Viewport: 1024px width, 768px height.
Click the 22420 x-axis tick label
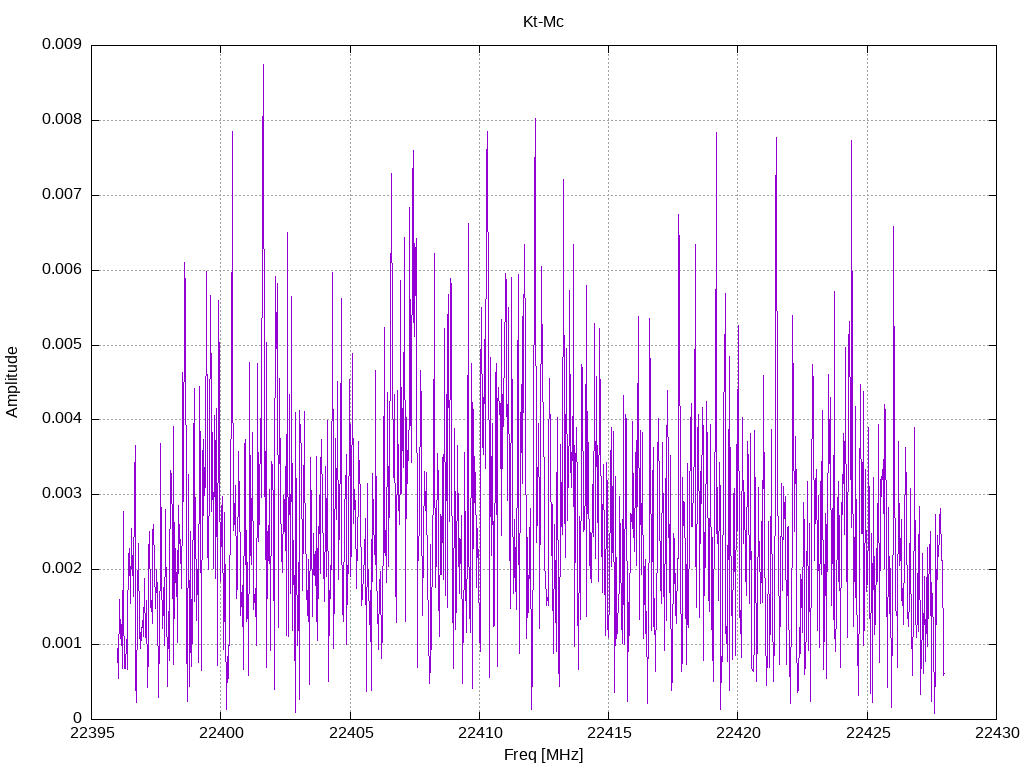[738, 733]
